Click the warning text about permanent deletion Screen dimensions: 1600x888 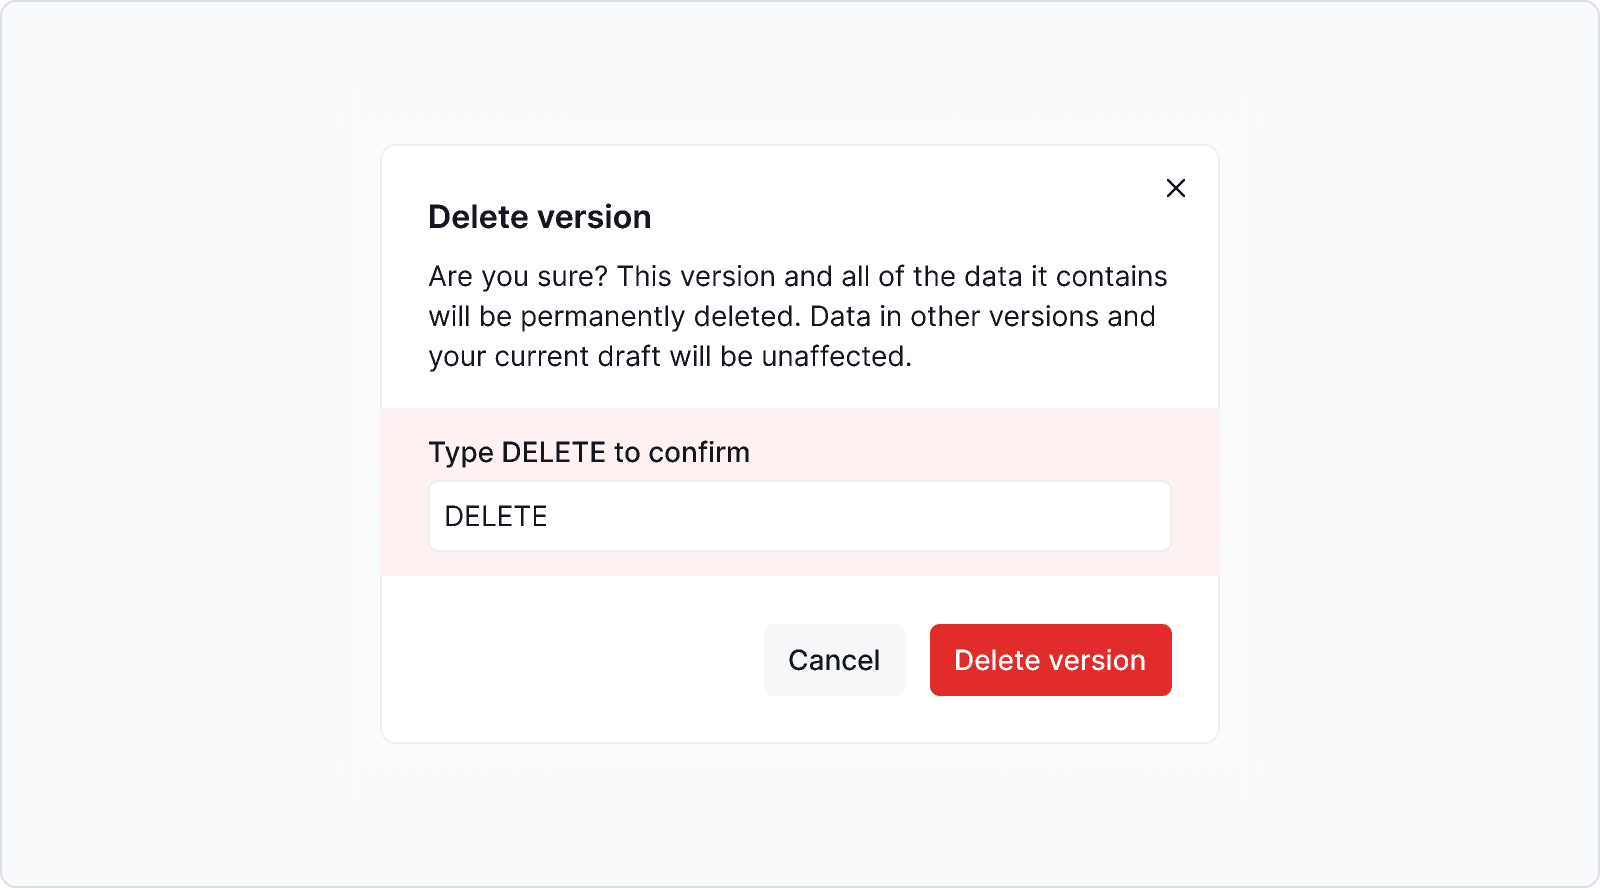tap(797, 316)
